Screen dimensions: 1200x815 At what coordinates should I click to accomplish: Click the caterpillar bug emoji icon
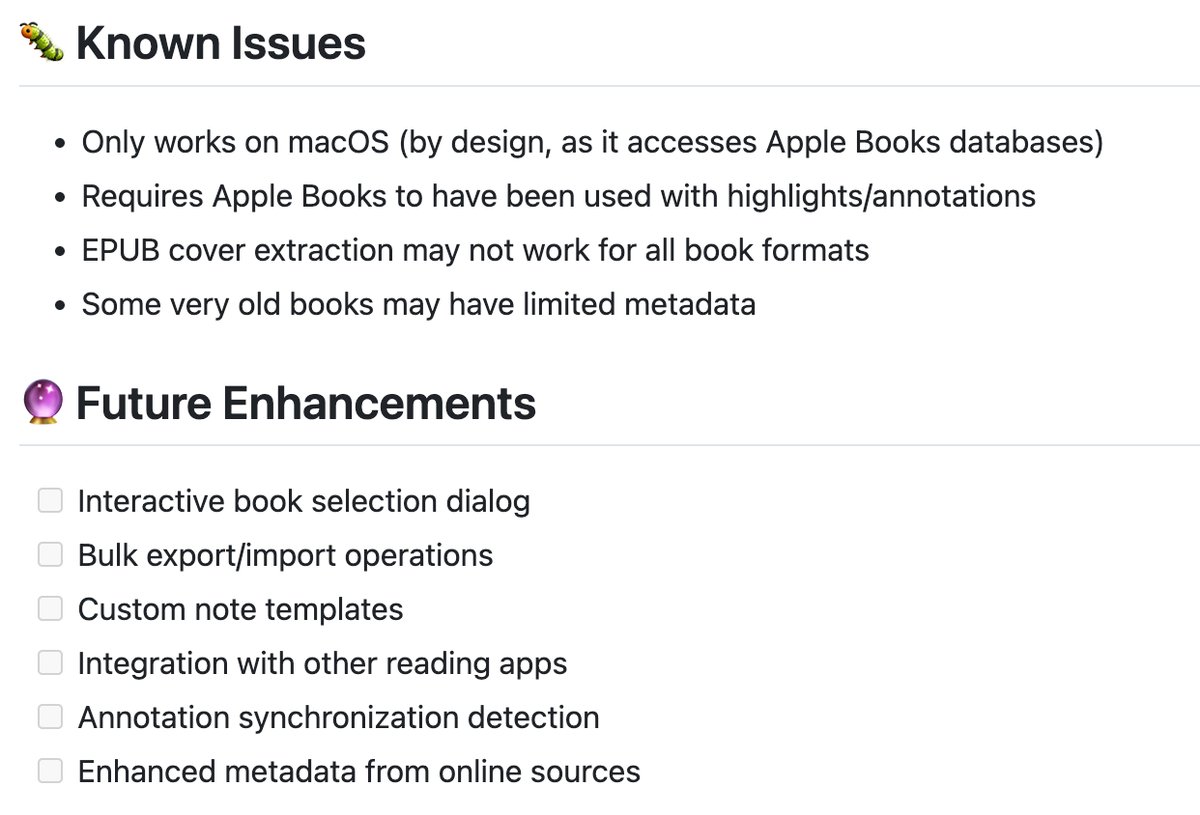click(x=43, y=43)
